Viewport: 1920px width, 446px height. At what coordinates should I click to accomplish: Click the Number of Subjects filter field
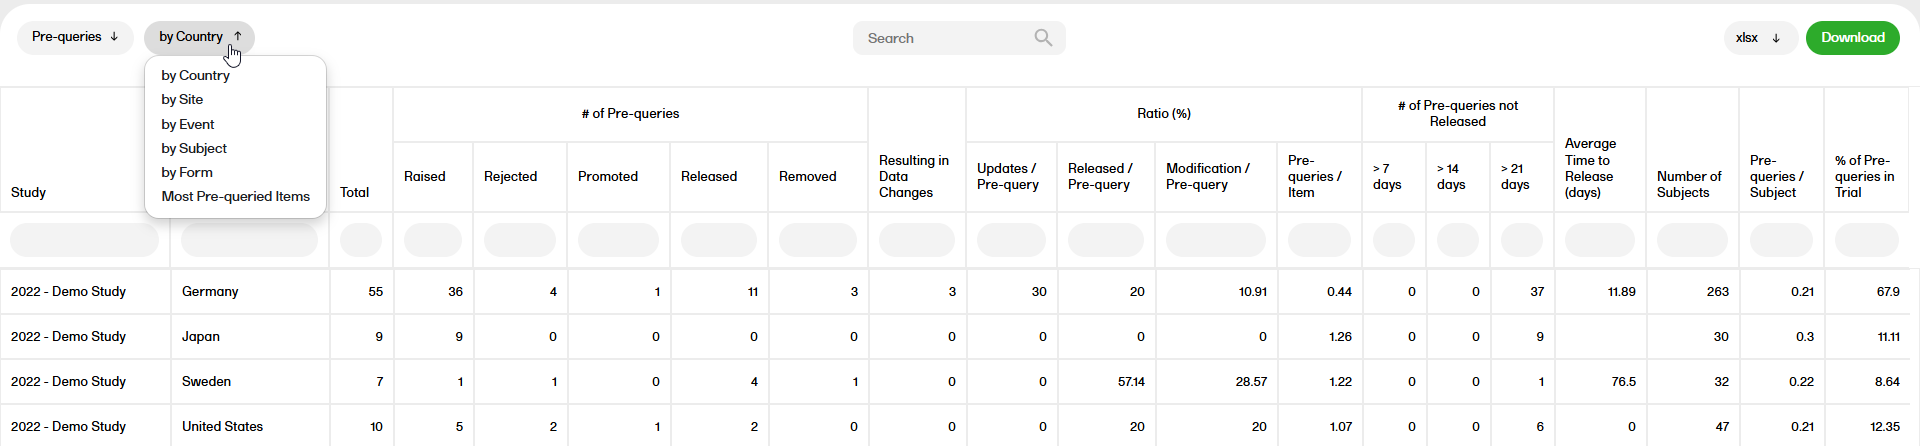(1691, 240)
